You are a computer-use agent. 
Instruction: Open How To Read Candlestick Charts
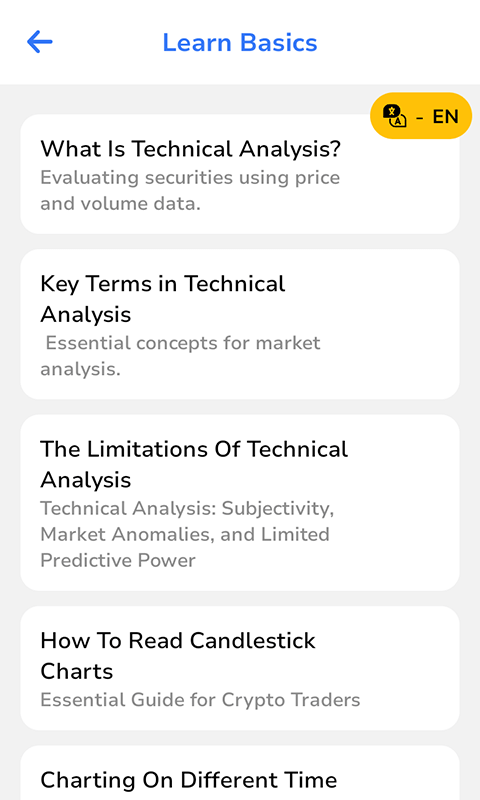coord(240,668)
